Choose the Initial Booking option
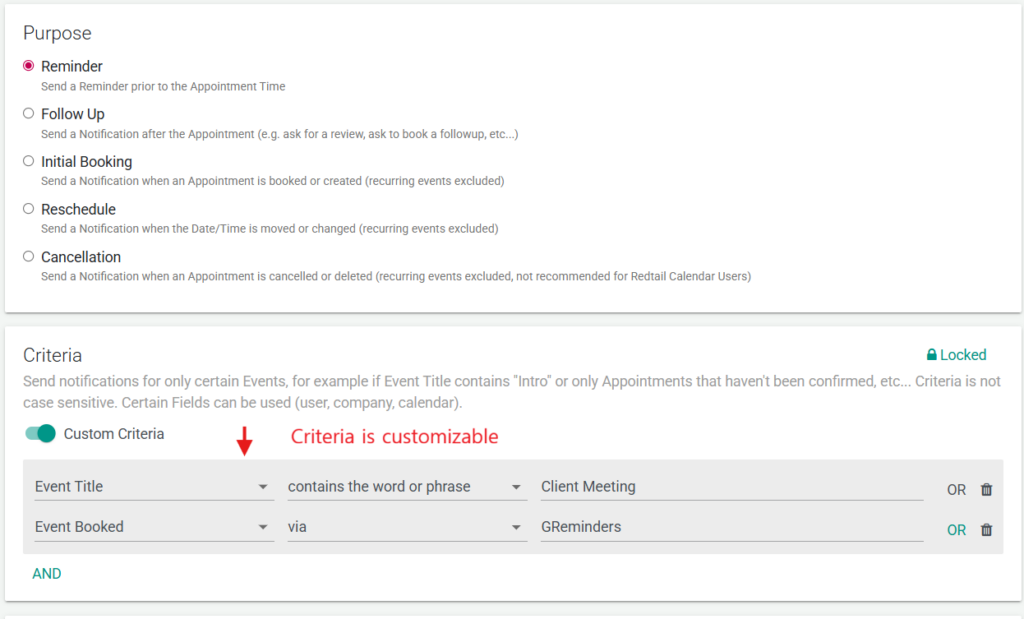 (x=29, y=161)
